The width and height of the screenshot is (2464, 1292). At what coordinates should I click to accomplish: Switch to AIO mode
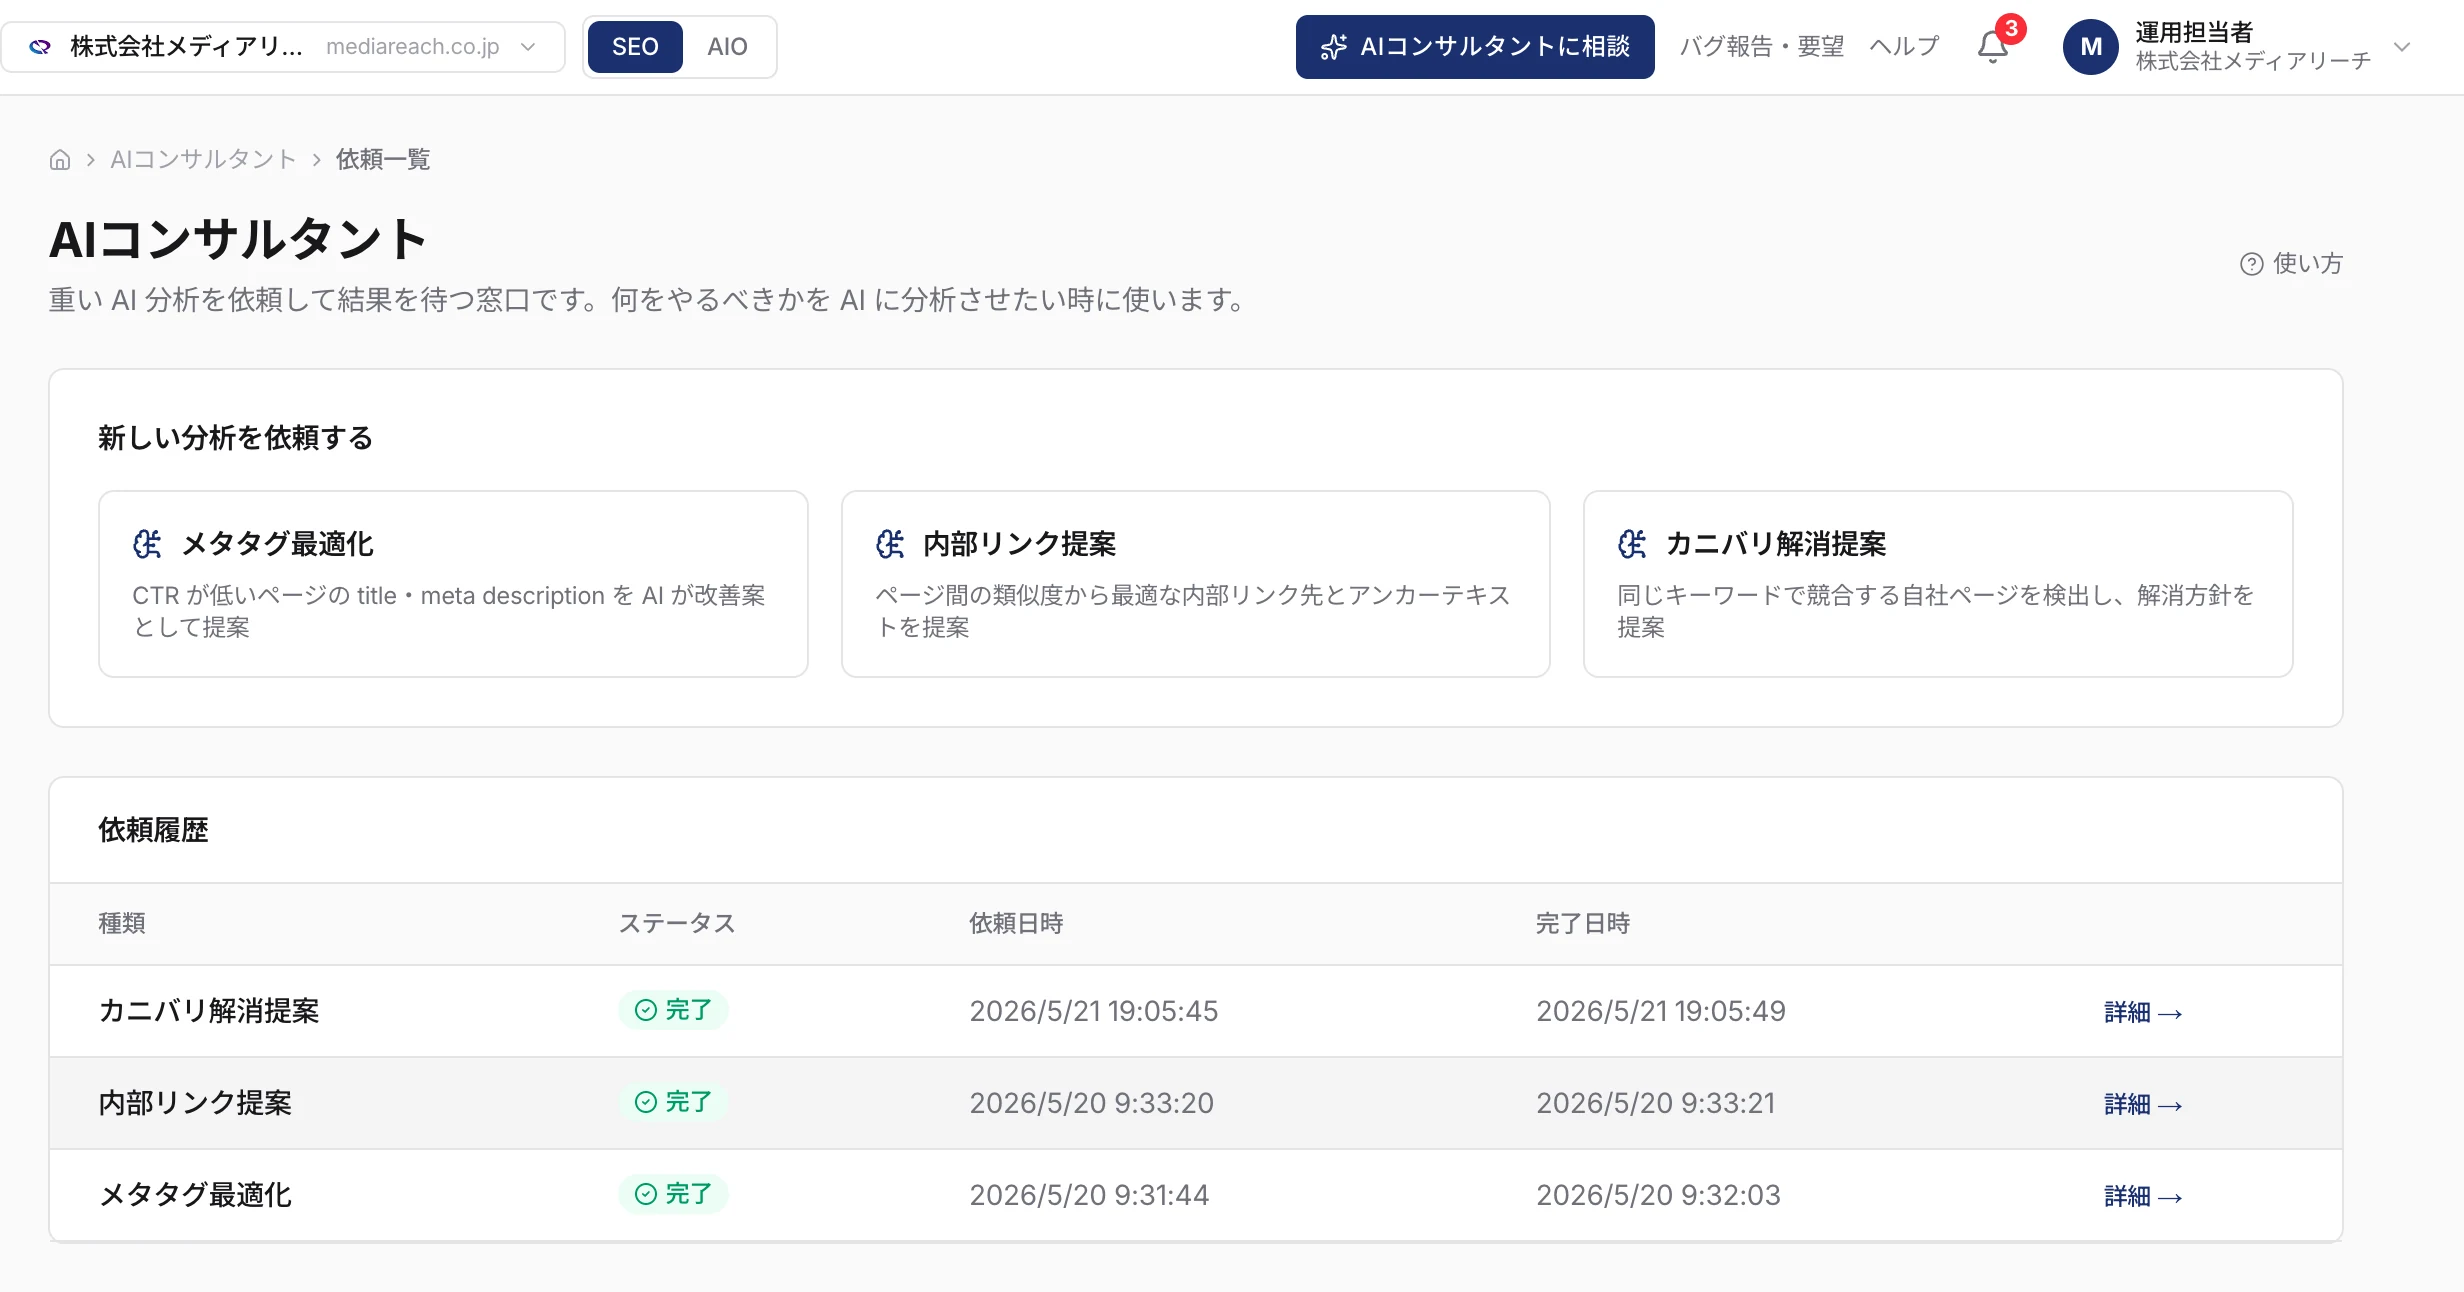(727, 47)
